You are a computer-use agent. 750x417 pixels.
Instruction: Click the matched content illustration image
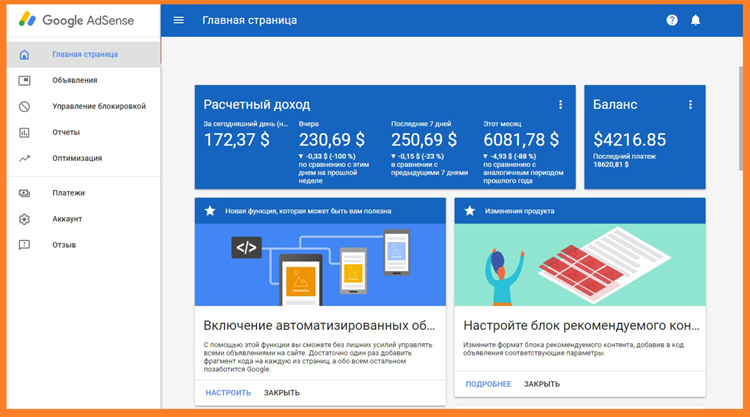click(580, 265)
